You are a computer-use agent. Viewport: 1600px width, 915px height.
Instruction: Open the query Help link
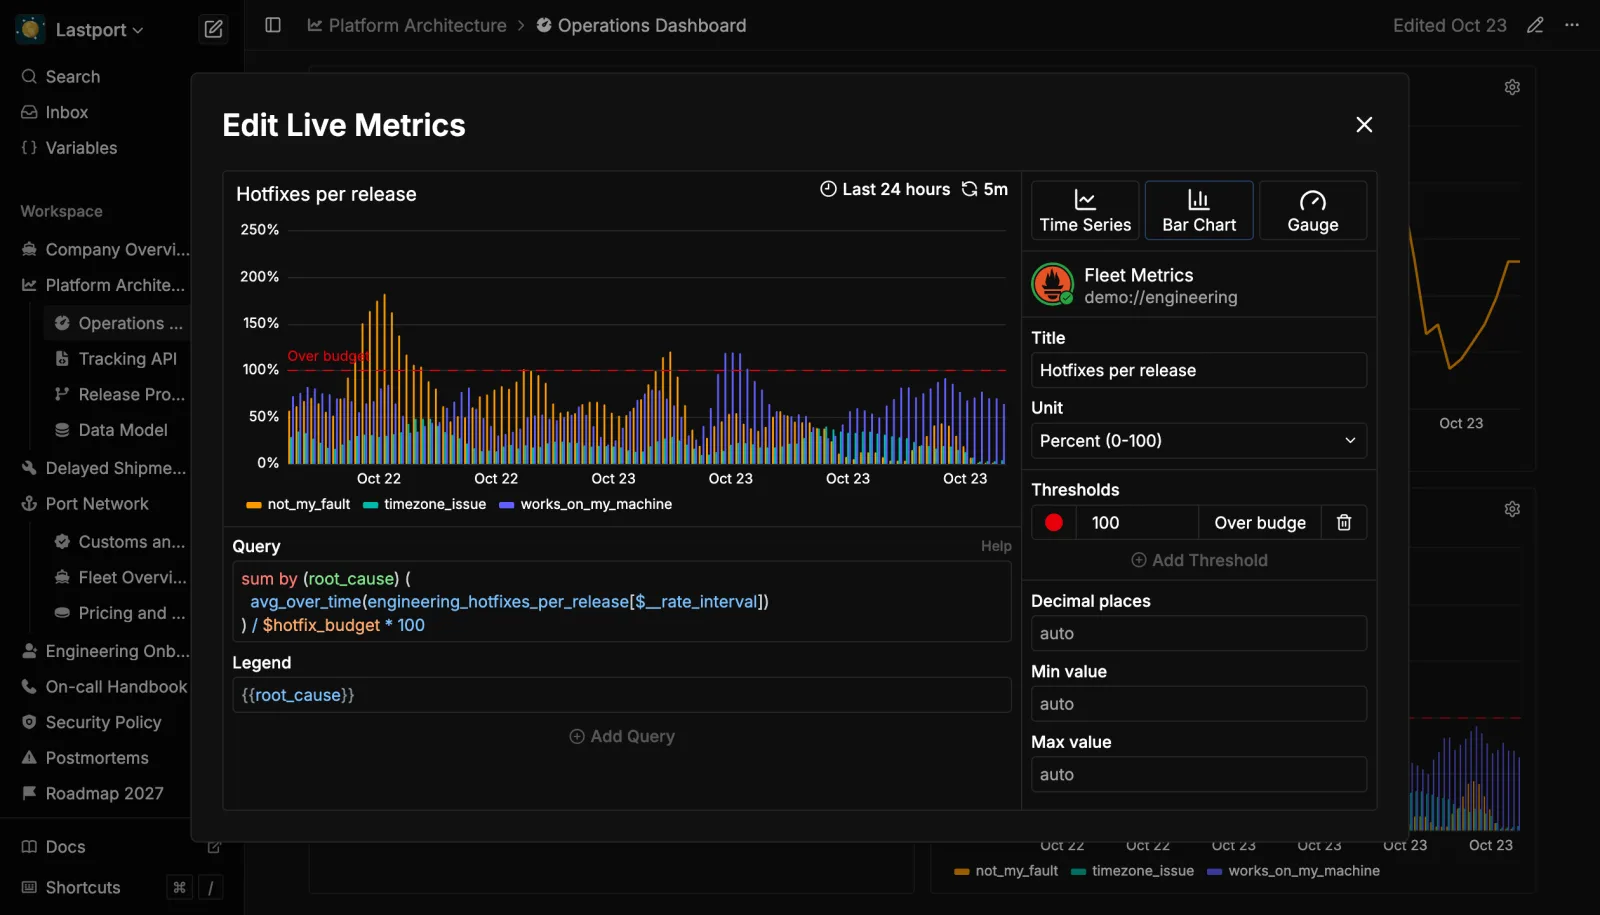[996, 546]
